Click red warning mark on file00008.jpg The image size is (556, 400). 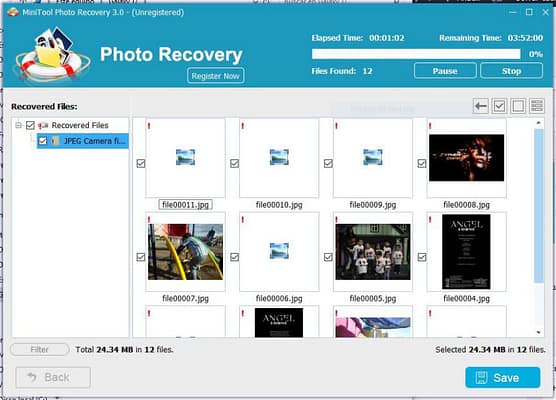[x=430, y=126]
